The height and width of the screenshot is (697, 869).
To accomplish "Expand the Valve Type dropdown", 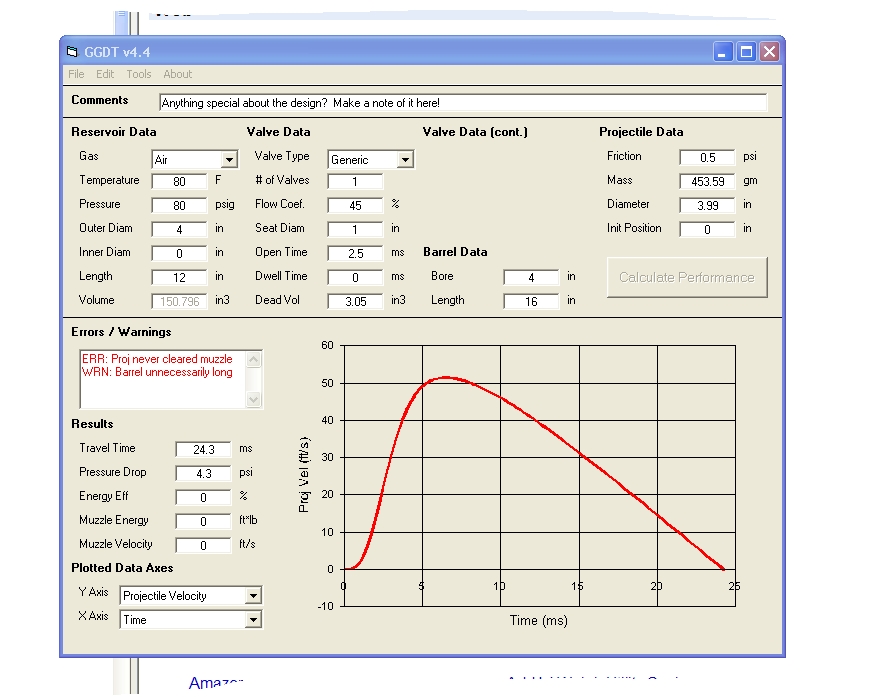I will point(404,160).
